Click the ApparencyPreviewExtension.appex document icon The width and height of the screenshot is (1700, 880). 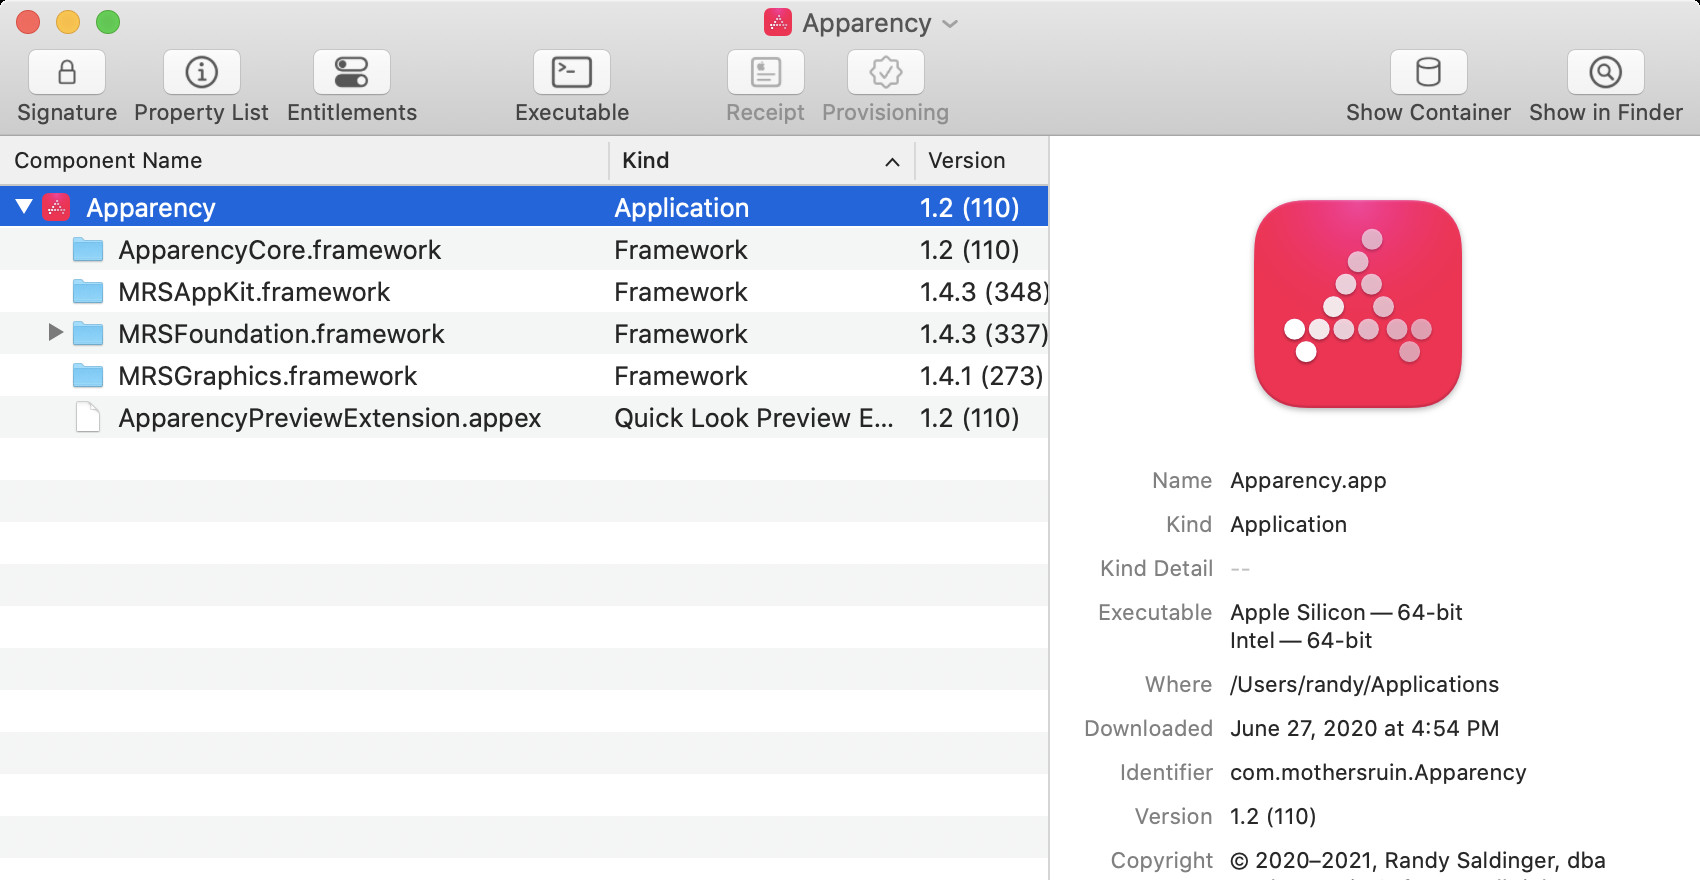88,418
